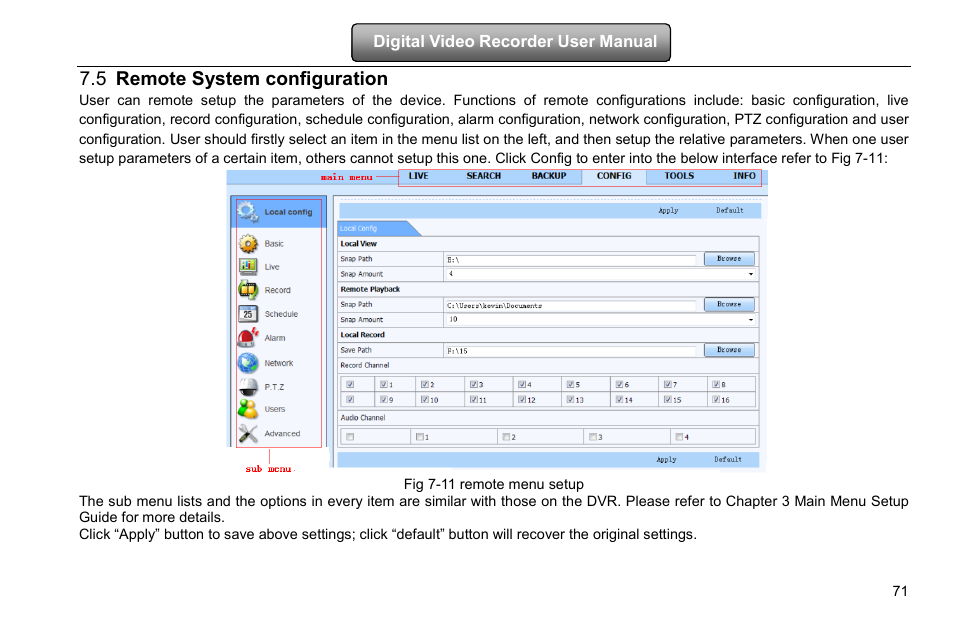The height and width of the screenshot is (636, 954).
Task: Browse for the Local Record save path
Action: 729,350
